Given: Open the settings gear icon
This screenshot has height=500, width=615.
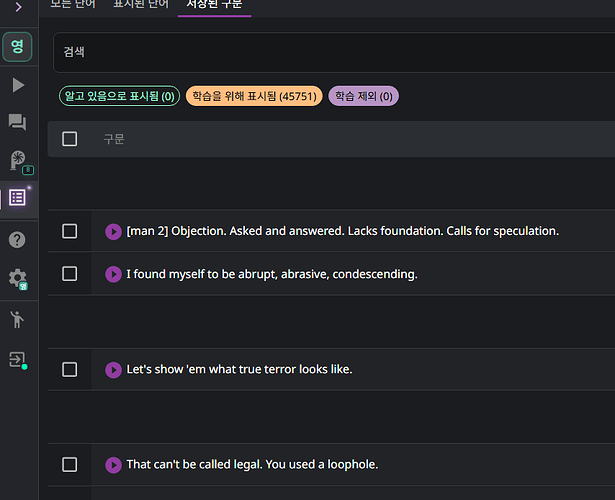Looking at the screenshot, I should click(17, 278).
